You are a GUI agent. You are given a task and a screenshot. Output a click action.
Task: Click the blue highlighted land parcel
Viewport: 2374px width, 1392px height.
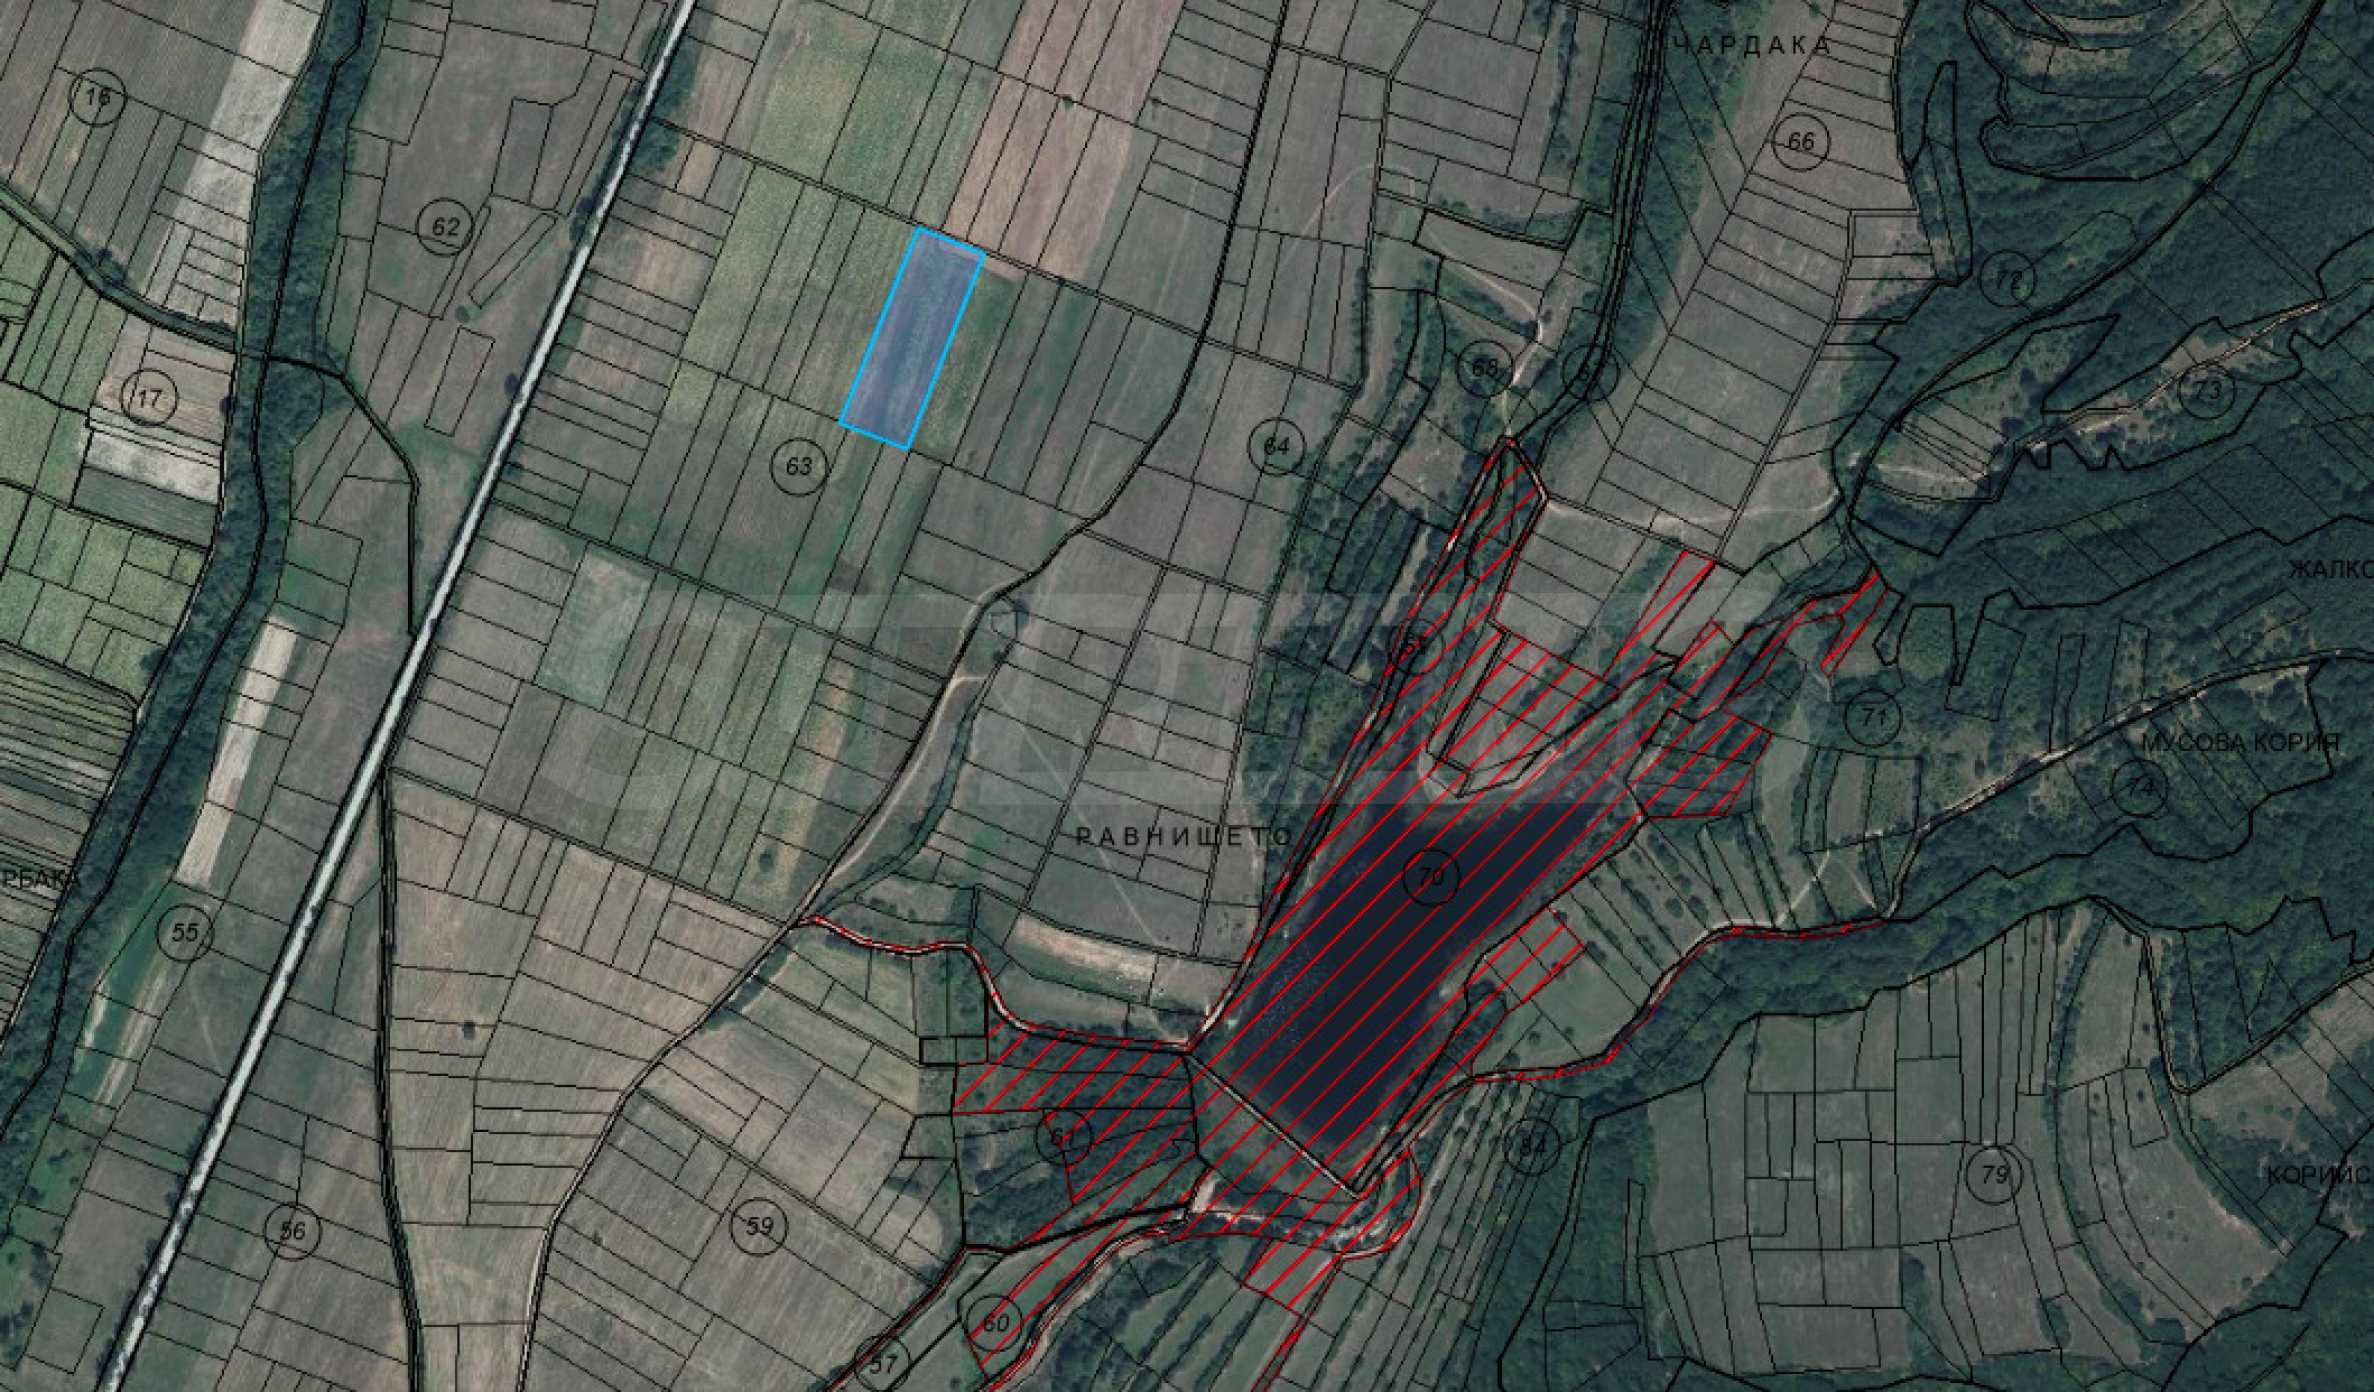click(911, 340)
